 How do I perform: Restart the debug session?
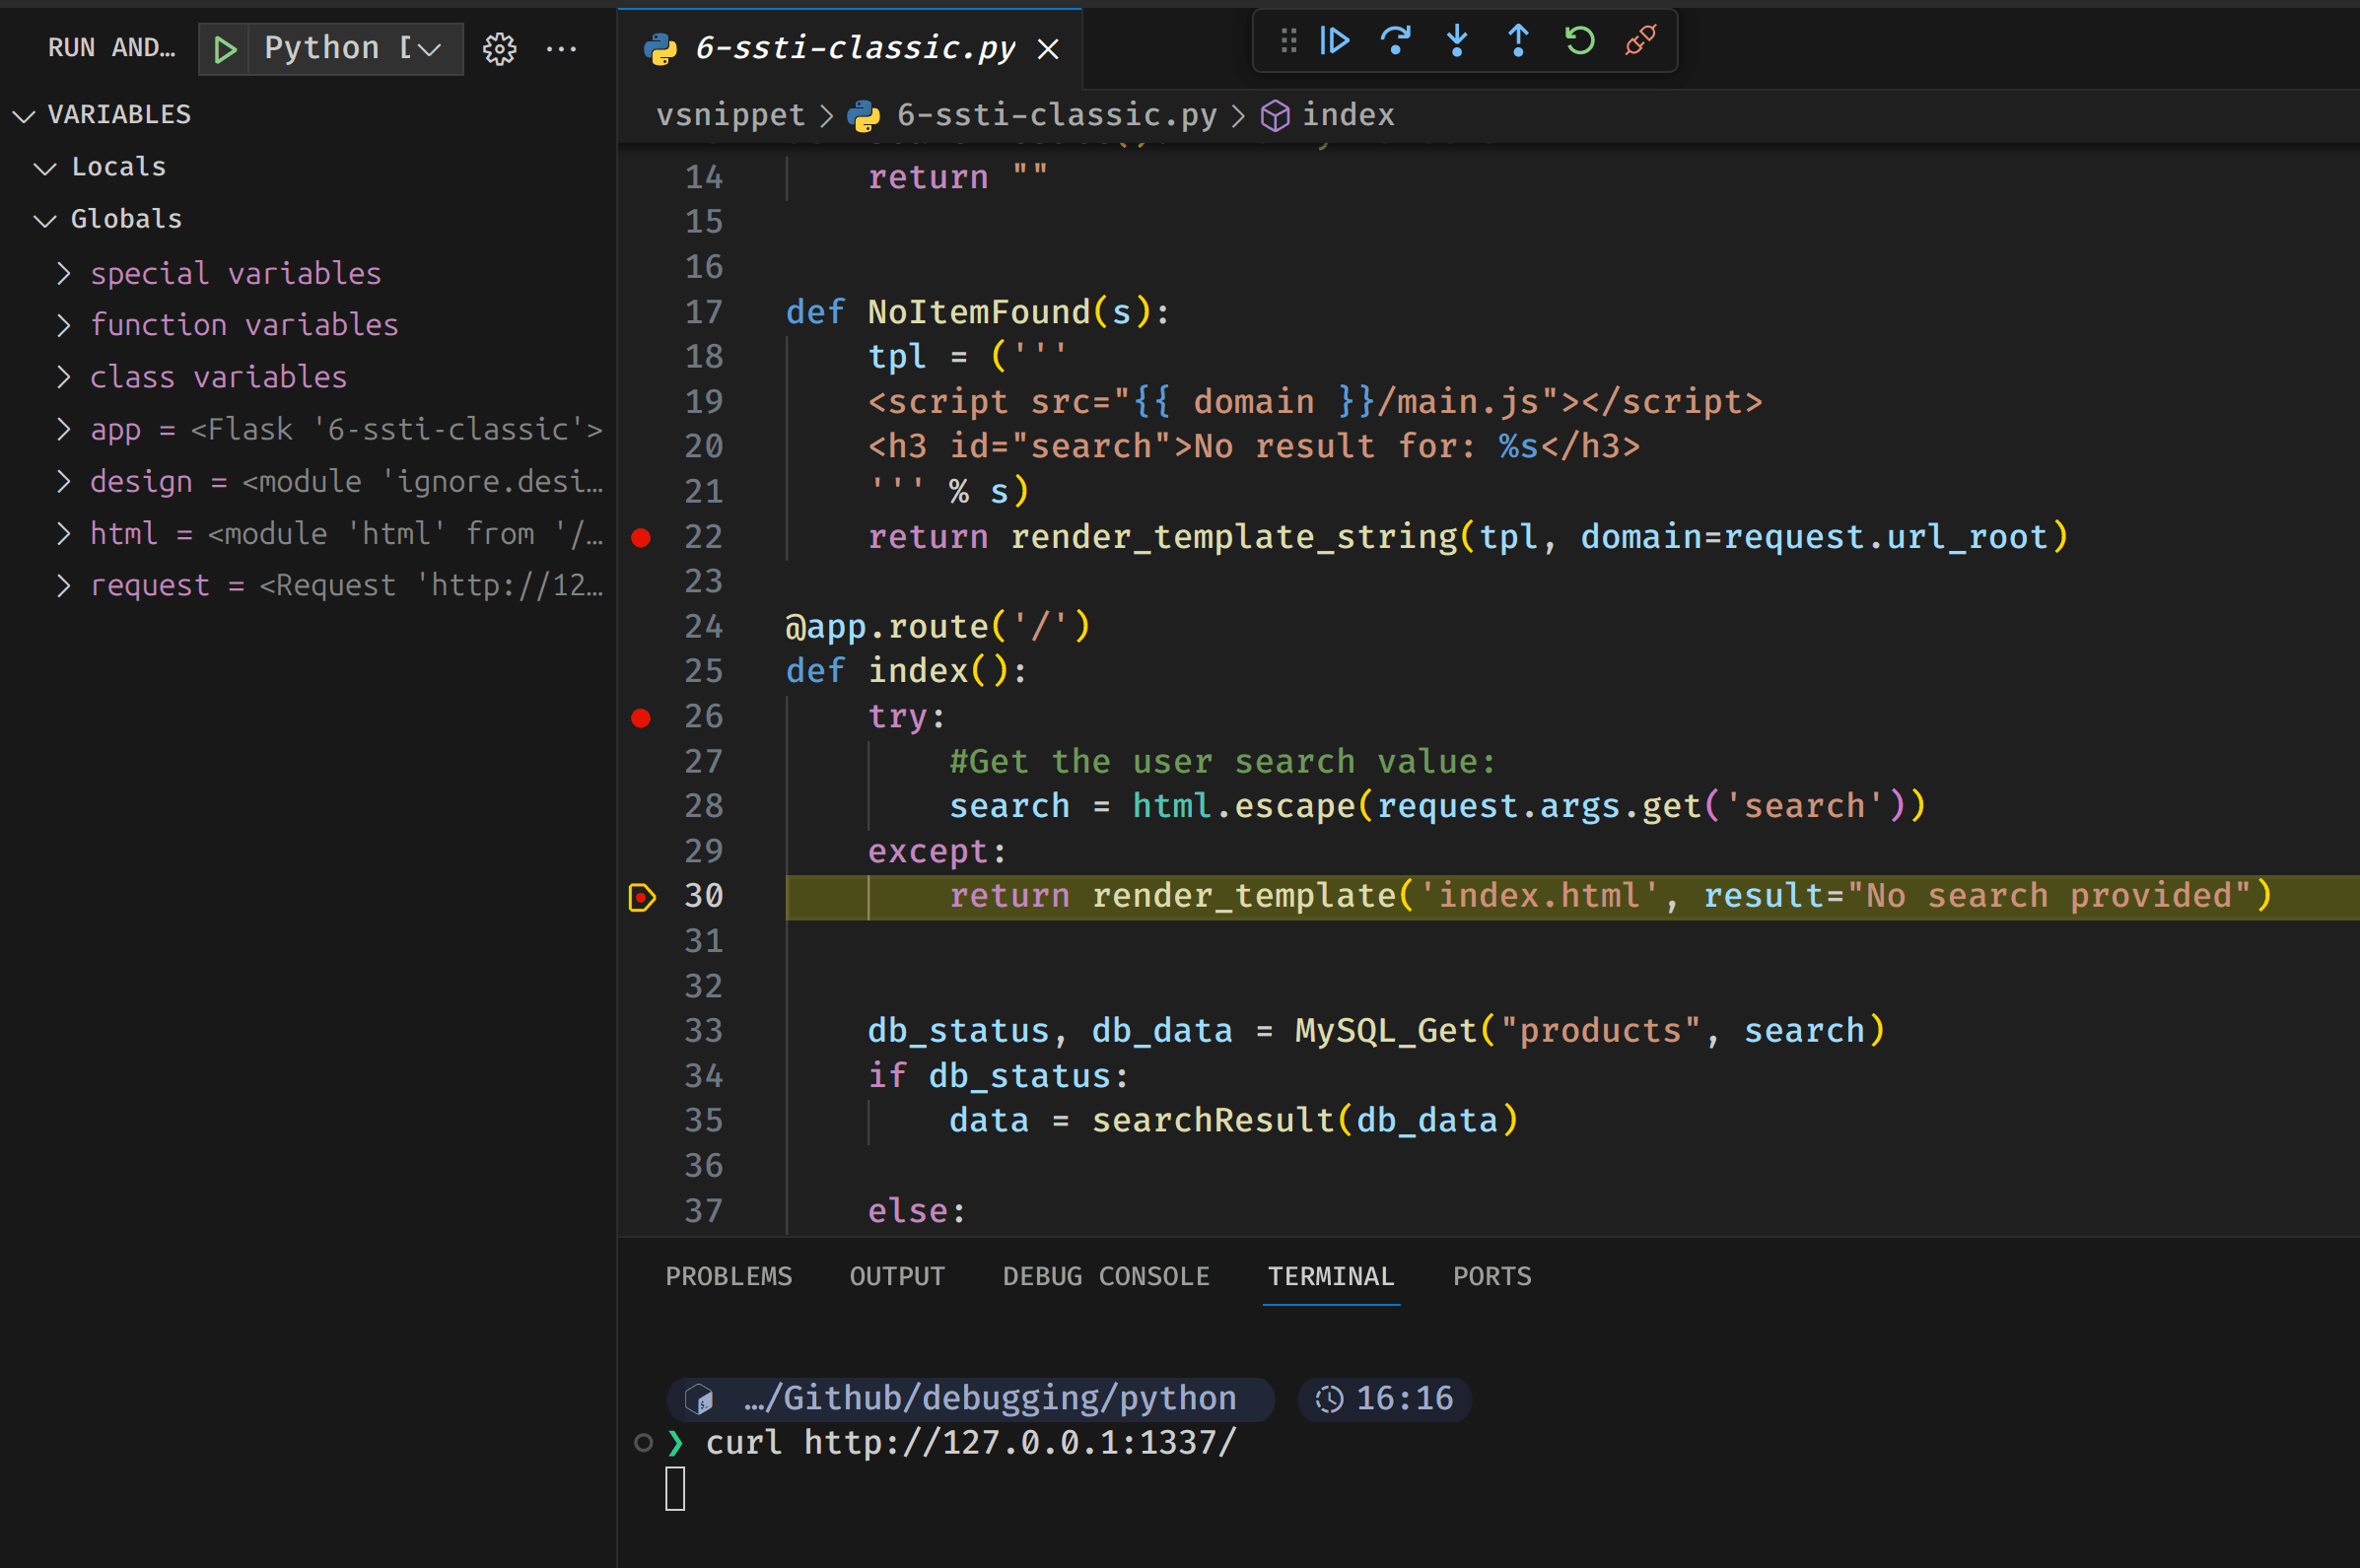[x=1579, y=41]
